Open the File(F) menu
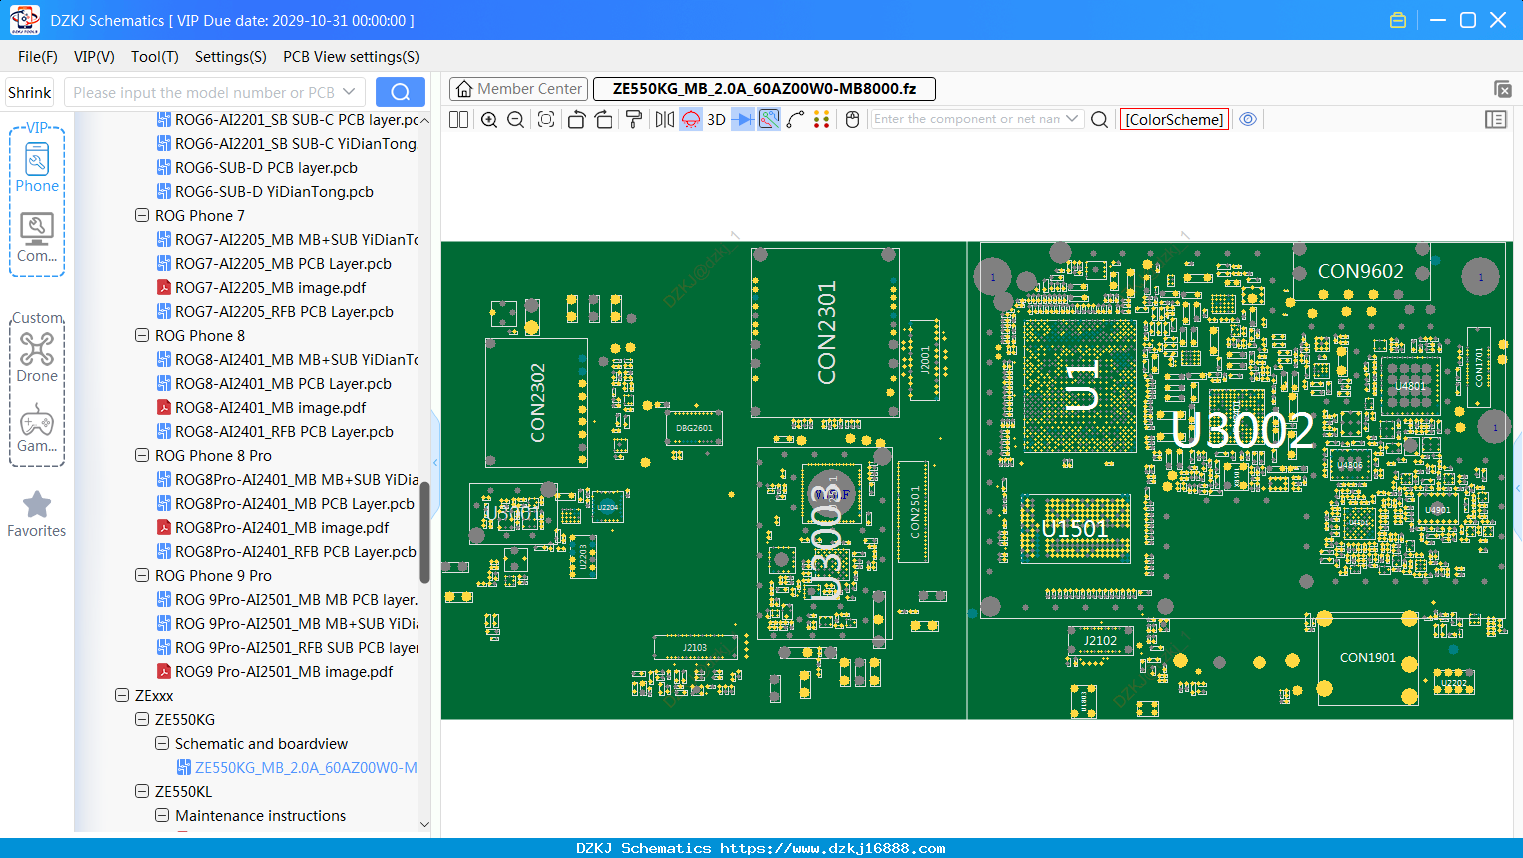 pyautogui.click(x=38, y=57)
